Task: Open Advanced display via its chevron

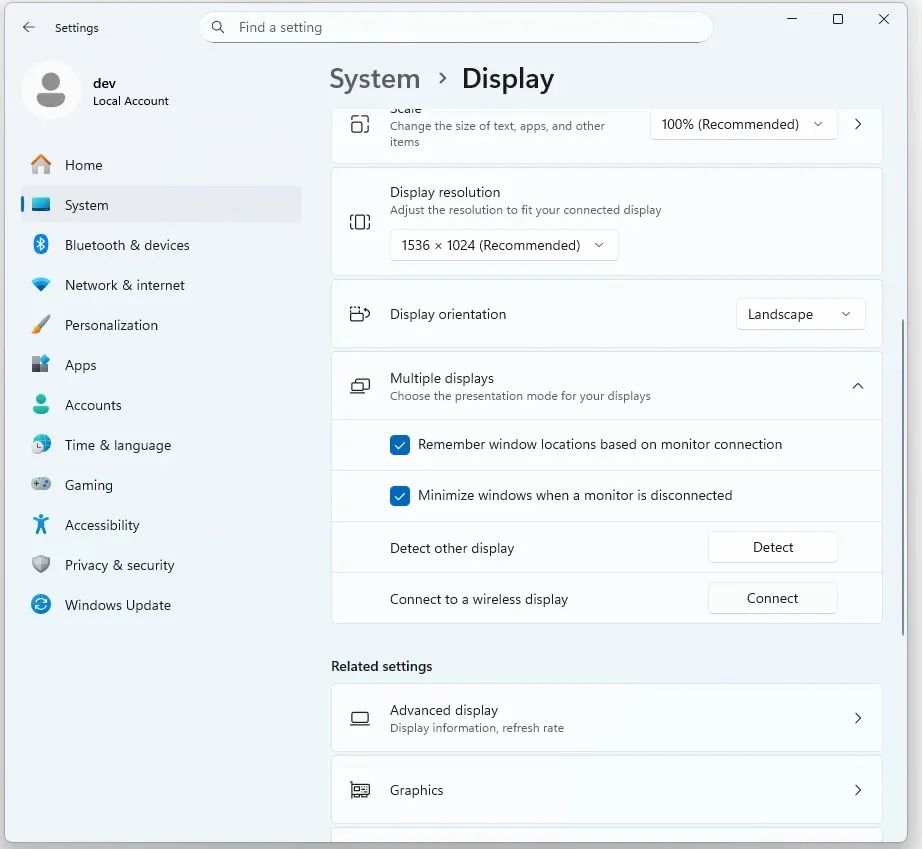Action: click(x=858, y=718)
